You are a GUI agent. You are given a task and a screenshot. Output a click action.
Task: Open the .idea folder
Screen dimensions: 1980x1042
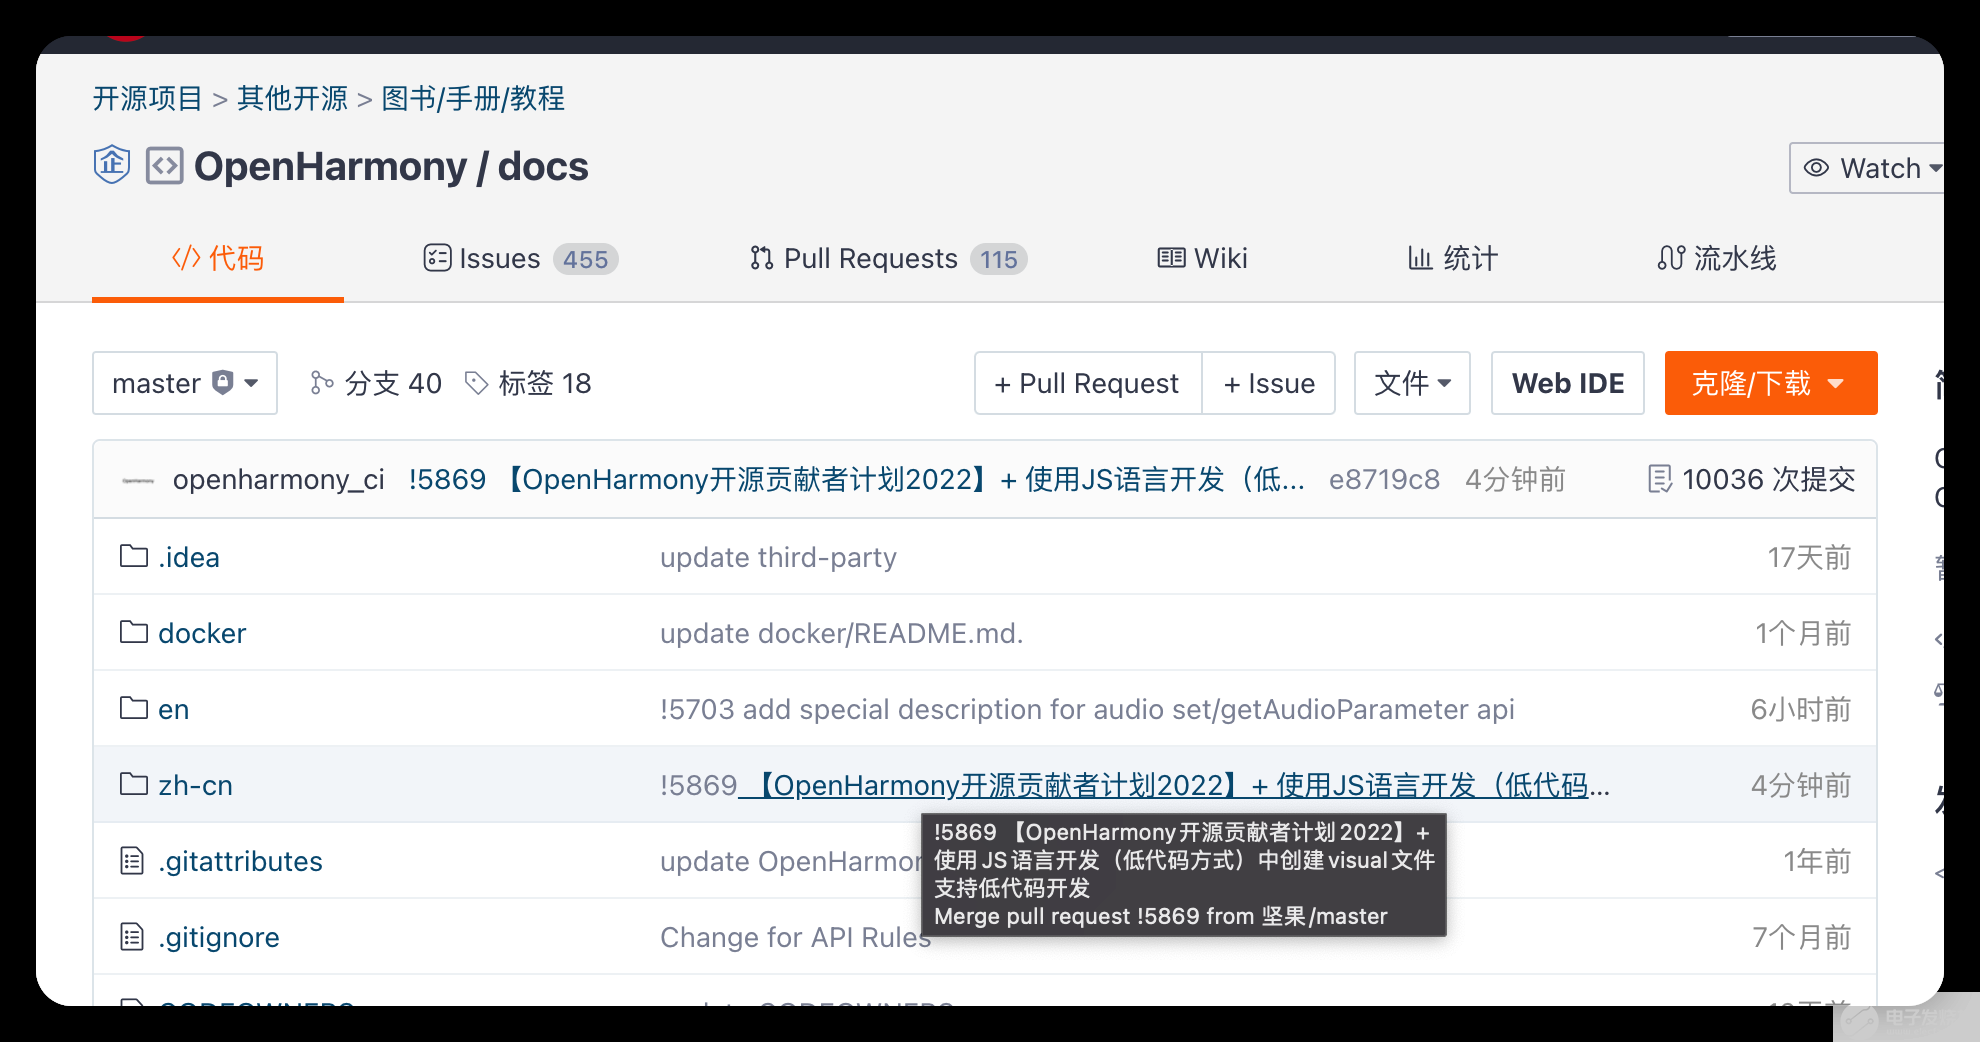tap(189, 557)
